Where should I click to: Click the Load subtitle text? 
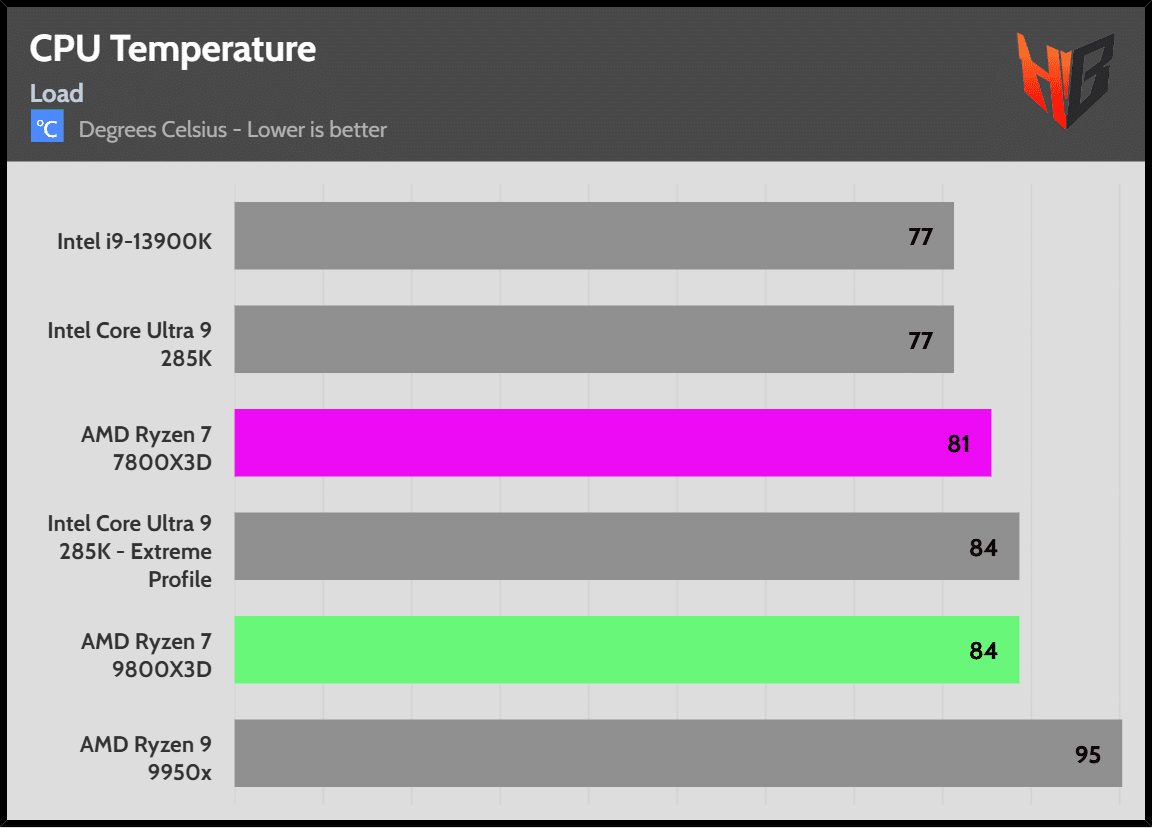[x=56, y=93]
